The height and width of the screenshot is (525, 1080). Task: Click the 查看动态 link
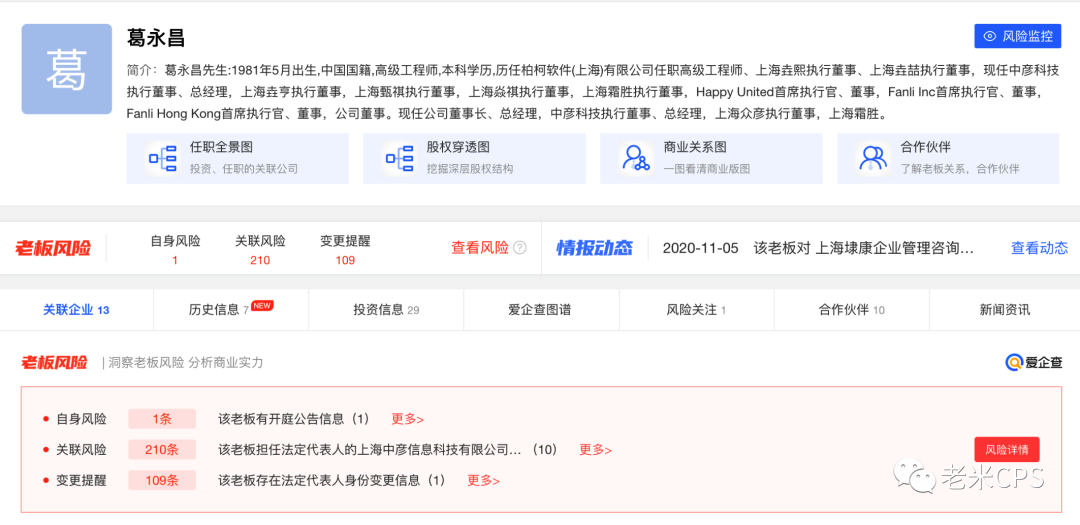click(1039, 248)
